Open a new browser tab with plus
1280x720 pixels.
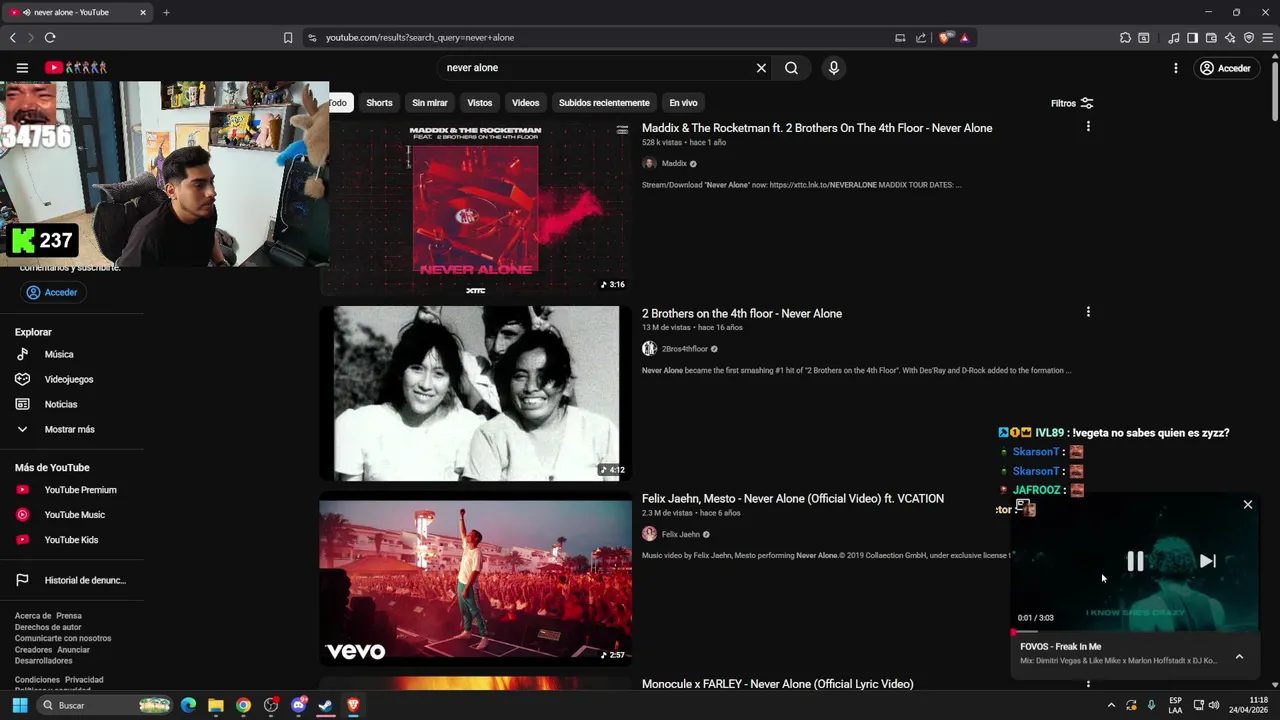166,12
